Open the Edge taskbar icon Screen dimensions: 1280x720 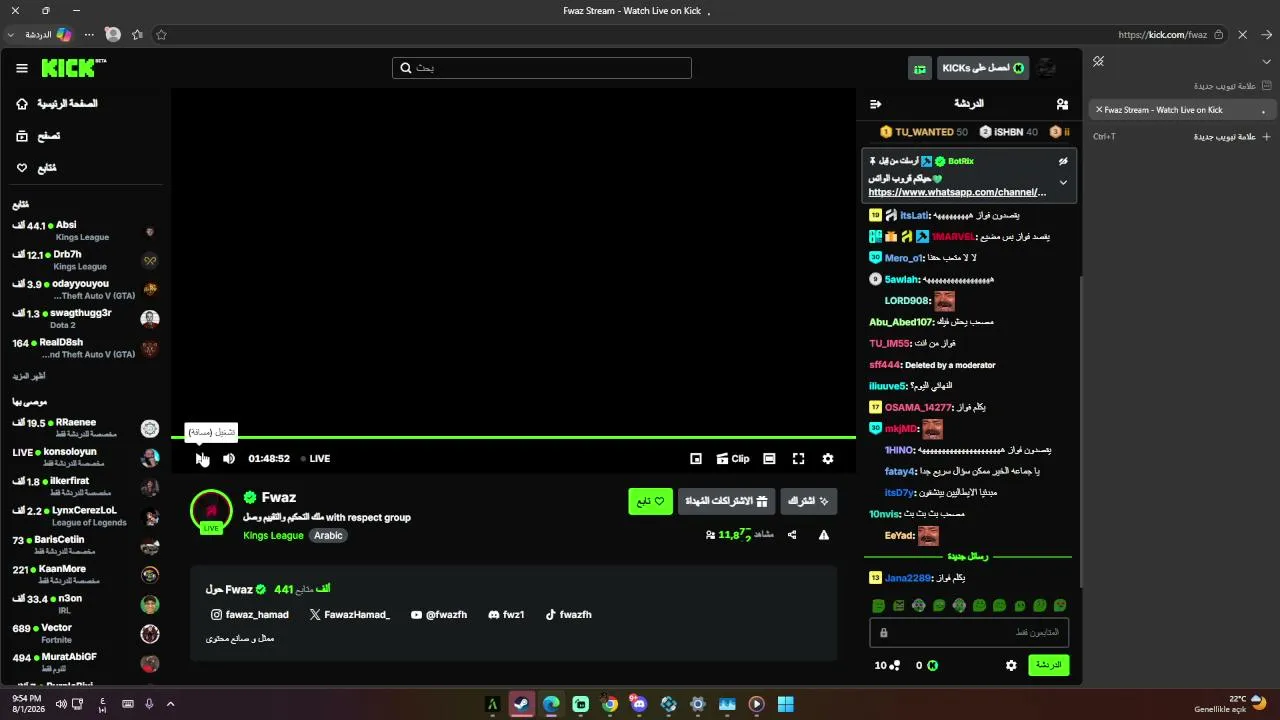coord(551,704)
